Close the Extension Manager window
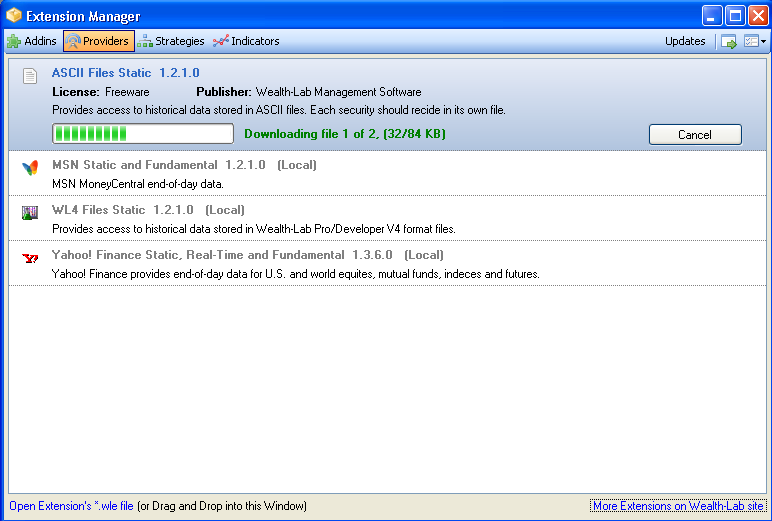This screenshot has width=772, height=521. point(758,16)
